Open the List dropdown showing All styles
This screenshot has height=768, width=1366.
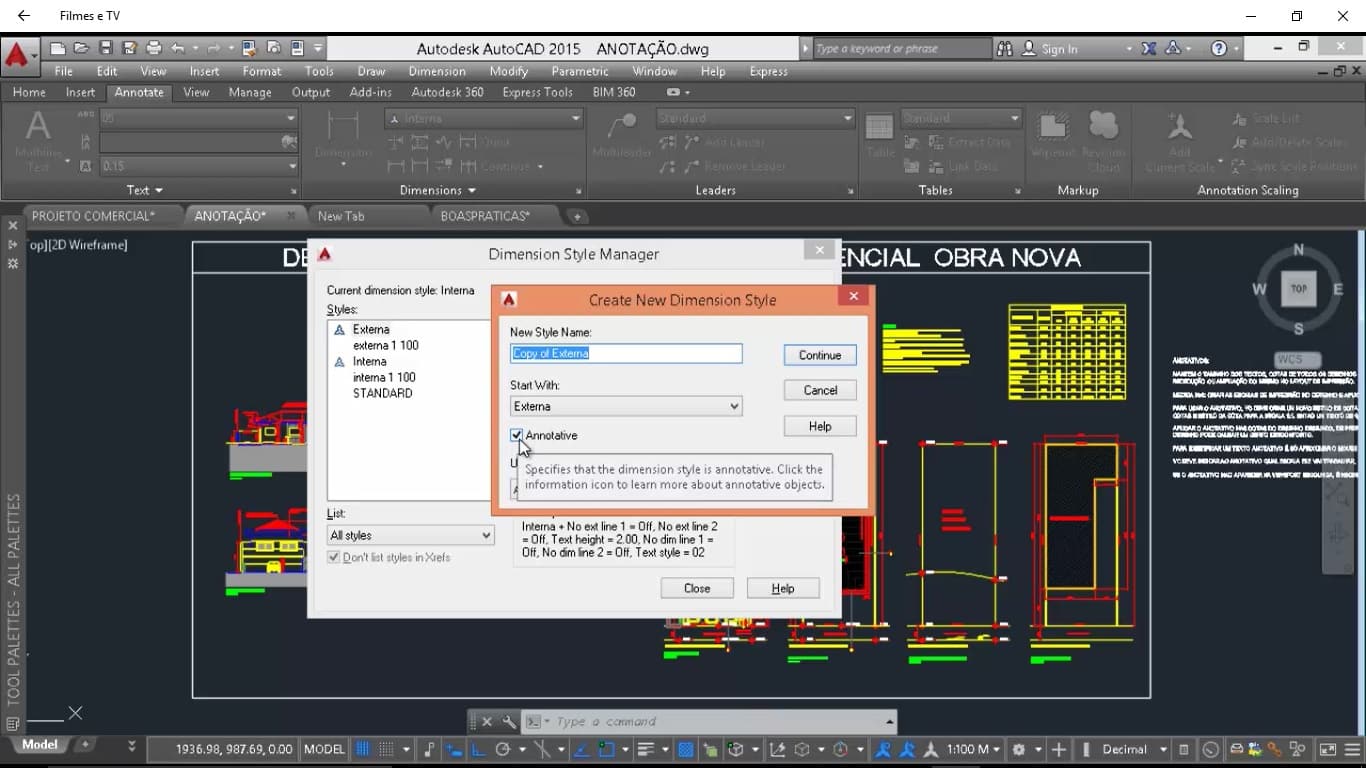[x=411, y=535]
